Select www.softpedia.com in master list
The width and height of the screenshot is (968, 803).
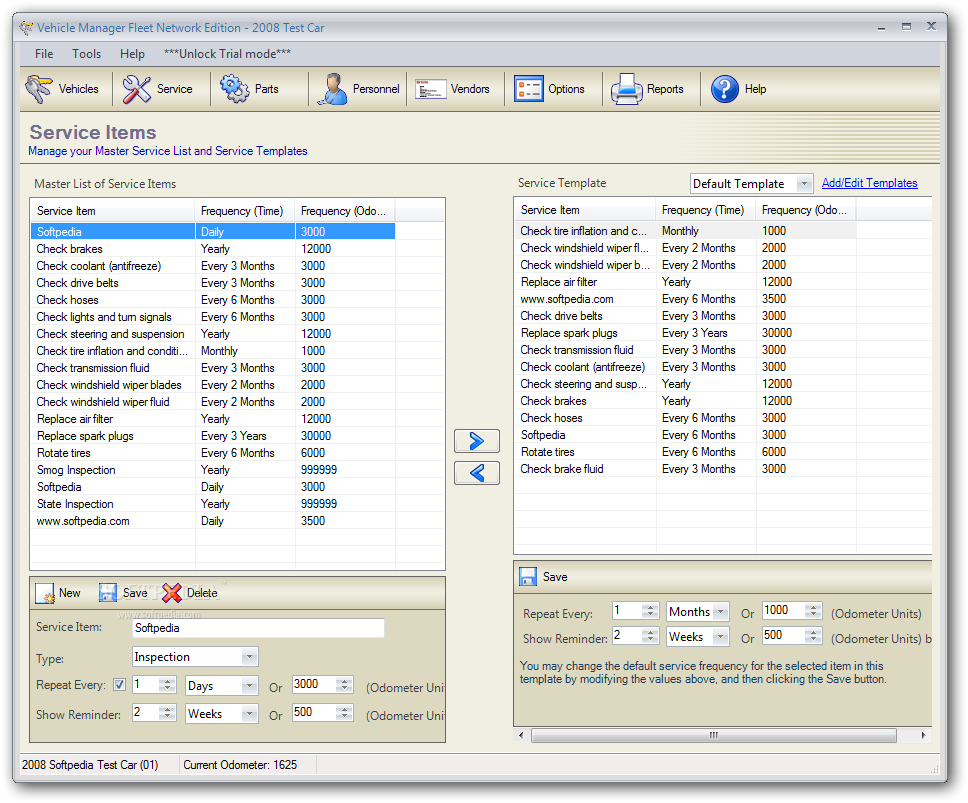pyautogui.click(x=213, y=522)
